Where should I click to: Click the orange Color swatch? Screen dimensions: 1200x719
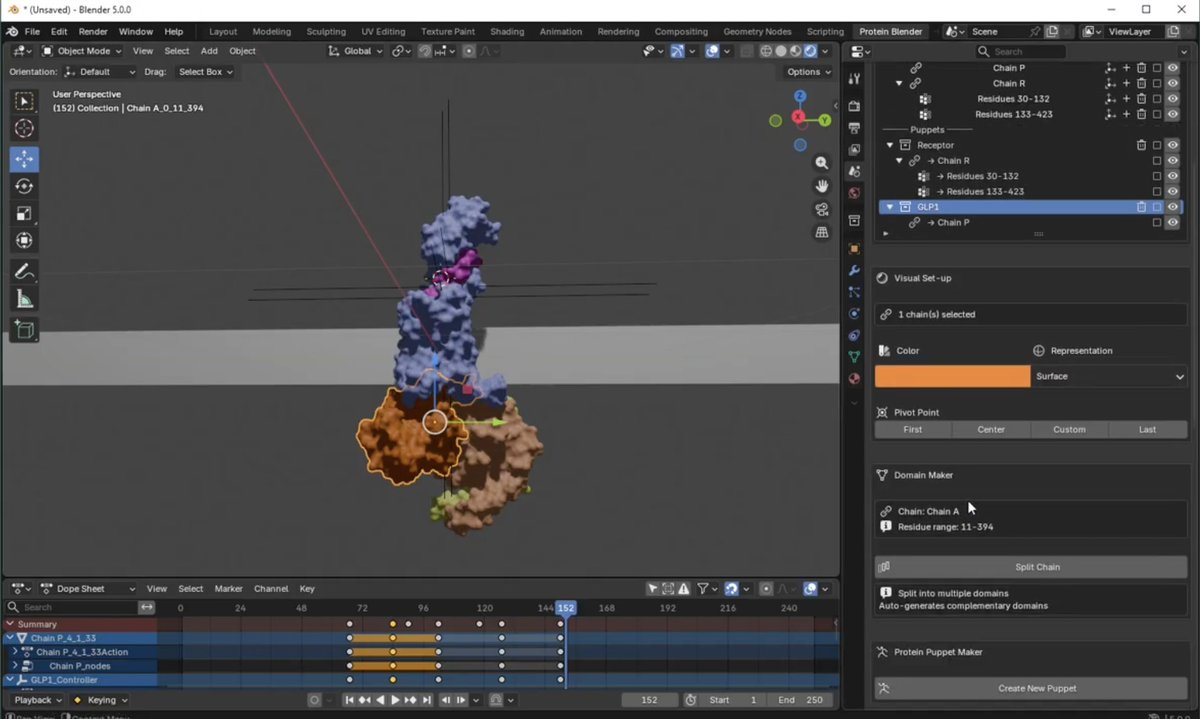point(952,376)
